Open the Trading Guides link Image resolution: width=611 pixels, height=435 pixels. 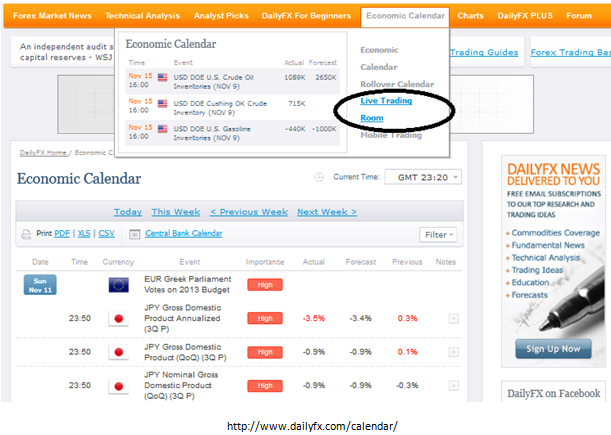484,52
